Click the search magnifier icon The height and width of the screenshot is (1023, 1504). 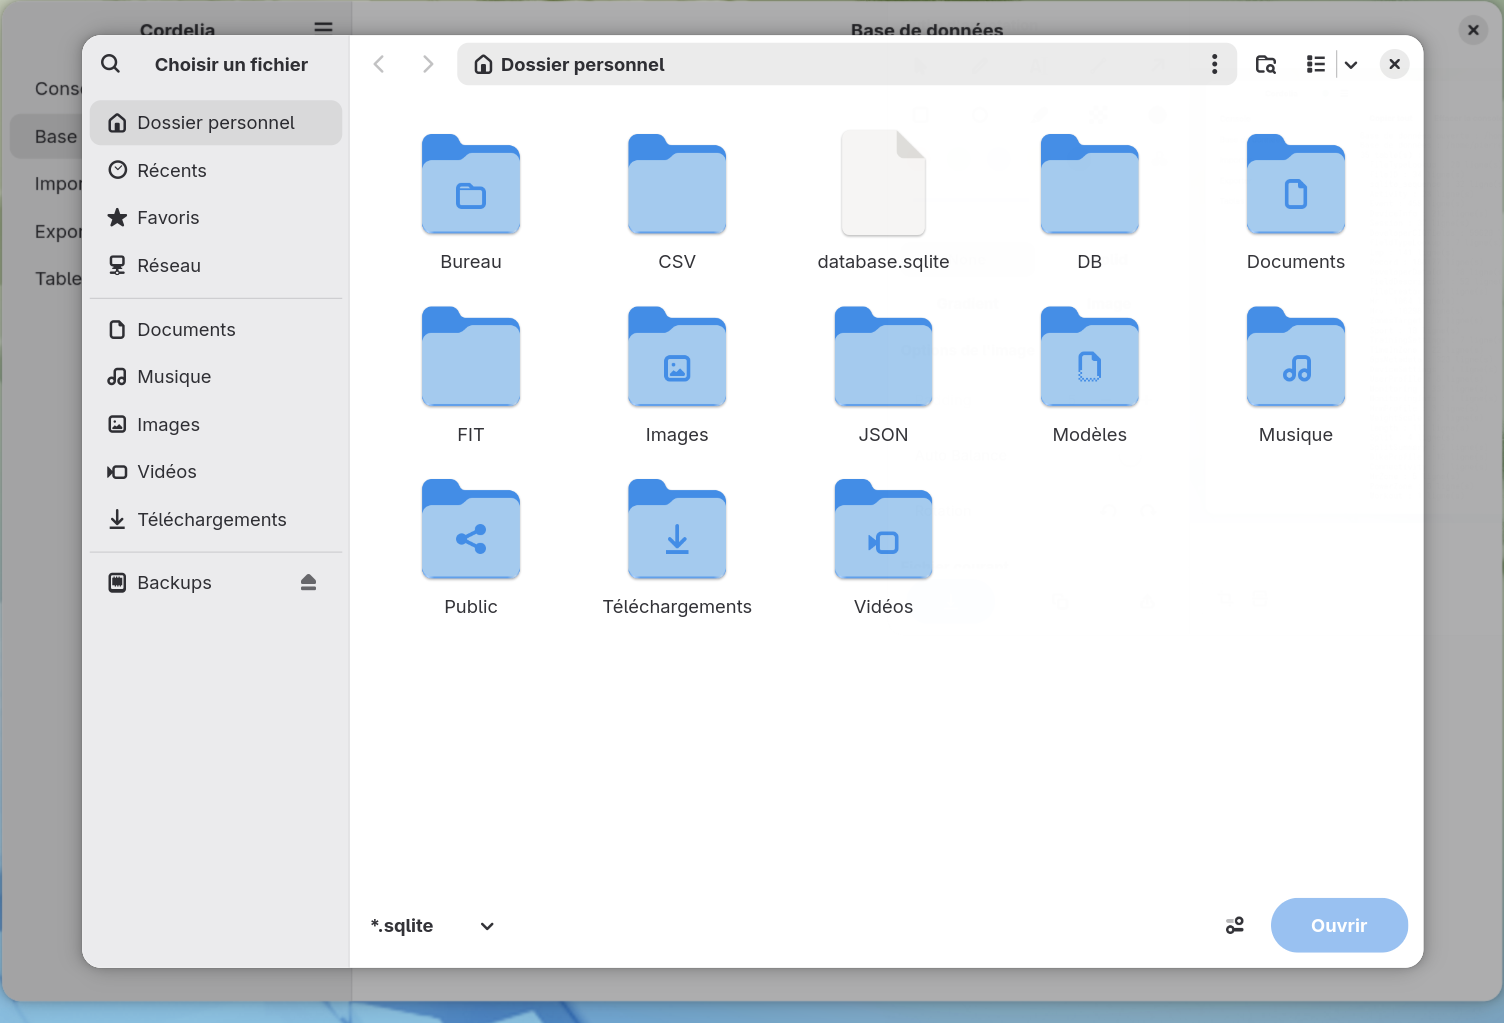pyautogui.click(x=111, y=64)
